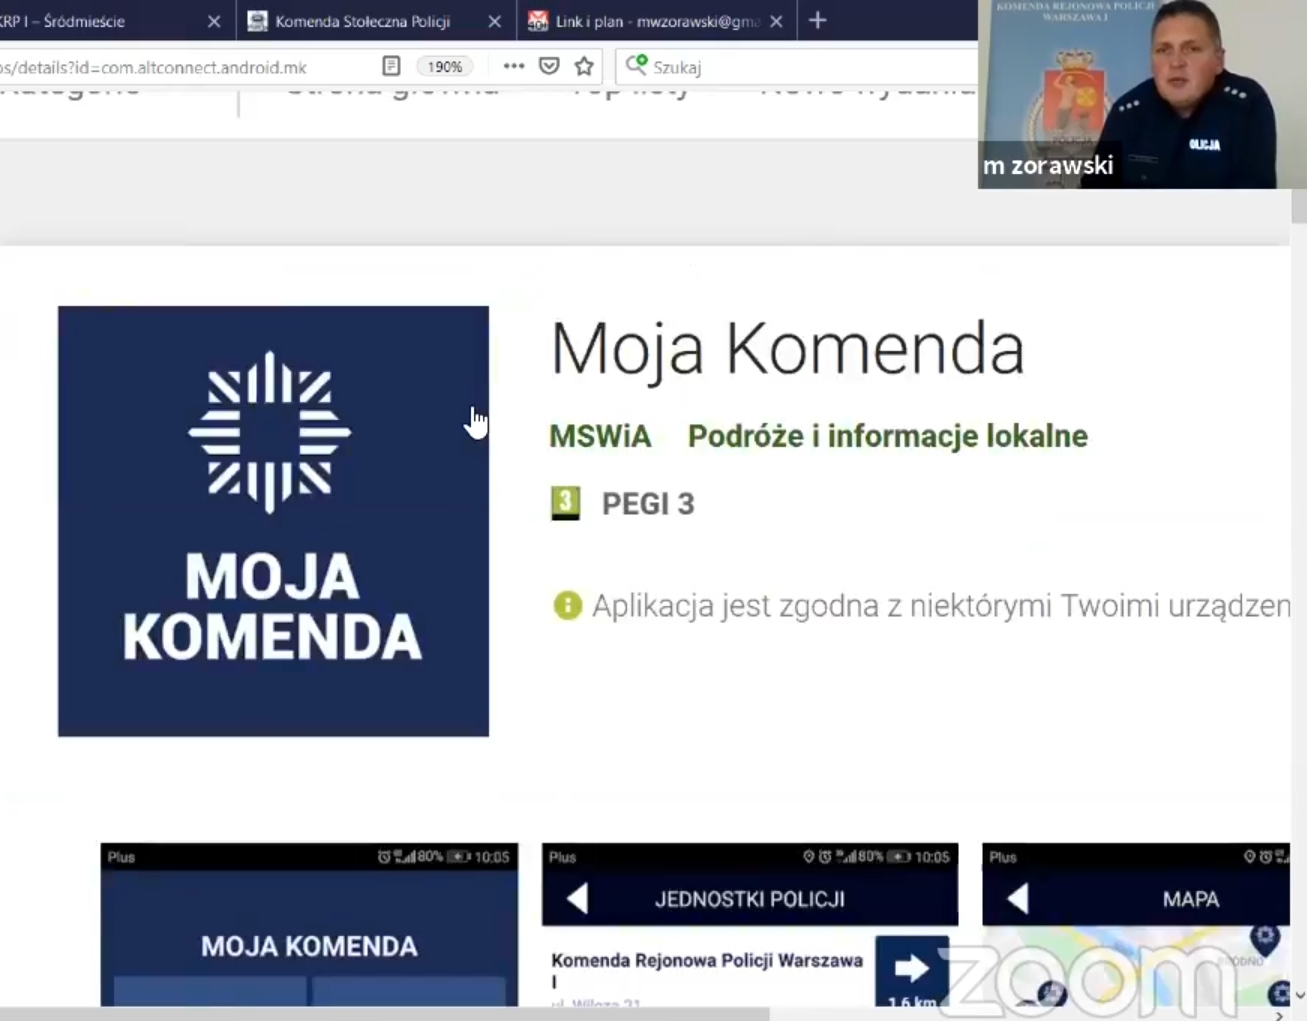Open the MOJA KOMENDA home screenshot
This screenshot has width=1307, height=1021.
pos(309,924)
